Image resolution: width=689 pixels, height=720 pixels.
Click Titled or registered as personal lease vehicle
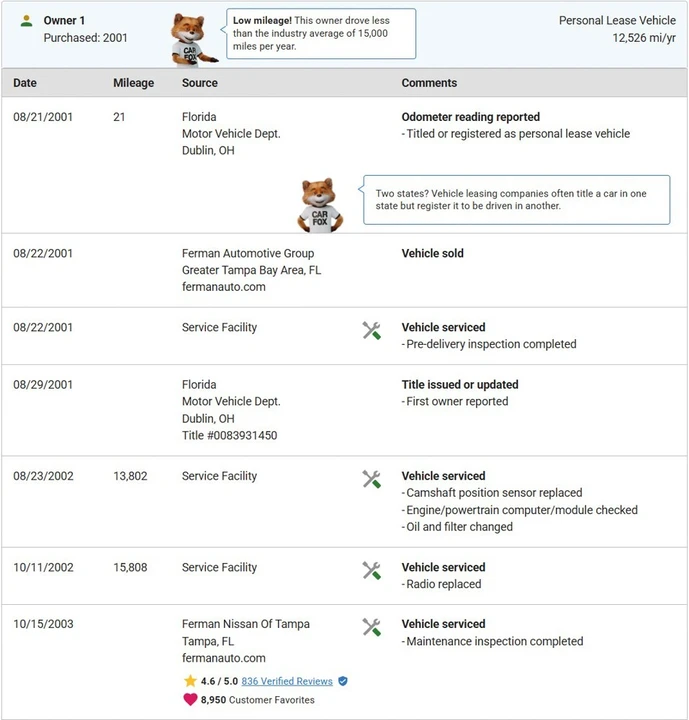click(x=516, y=134)
